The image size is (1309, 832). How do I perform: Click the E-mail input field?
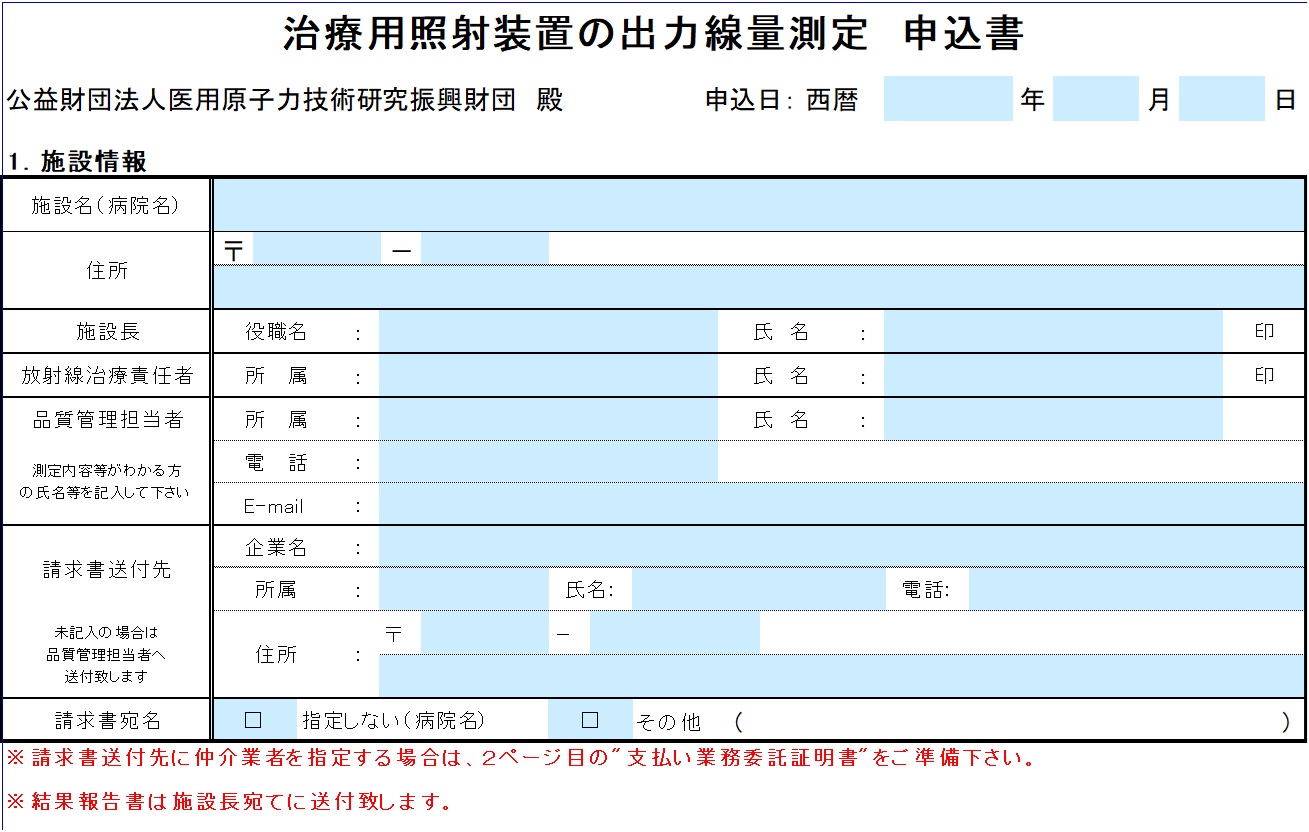click(841, 505)
